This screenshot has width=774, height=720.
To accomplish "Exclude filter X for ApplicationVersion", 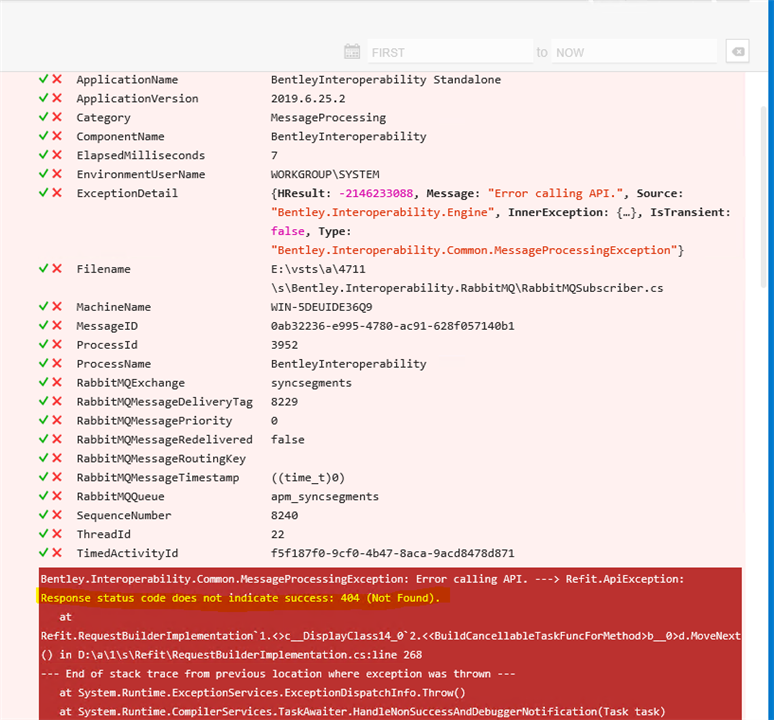I will [x=57, y=98].
